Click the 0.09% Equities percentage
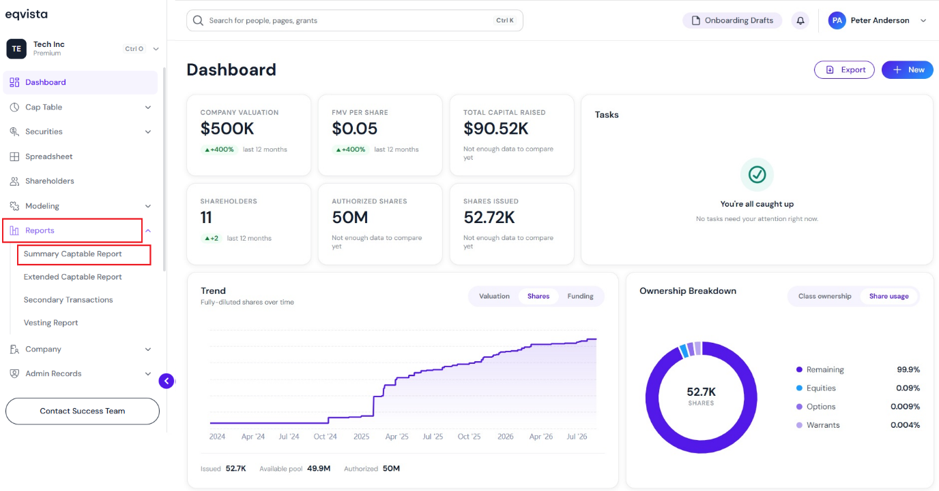The image size is (939, 491). [908, 388]
